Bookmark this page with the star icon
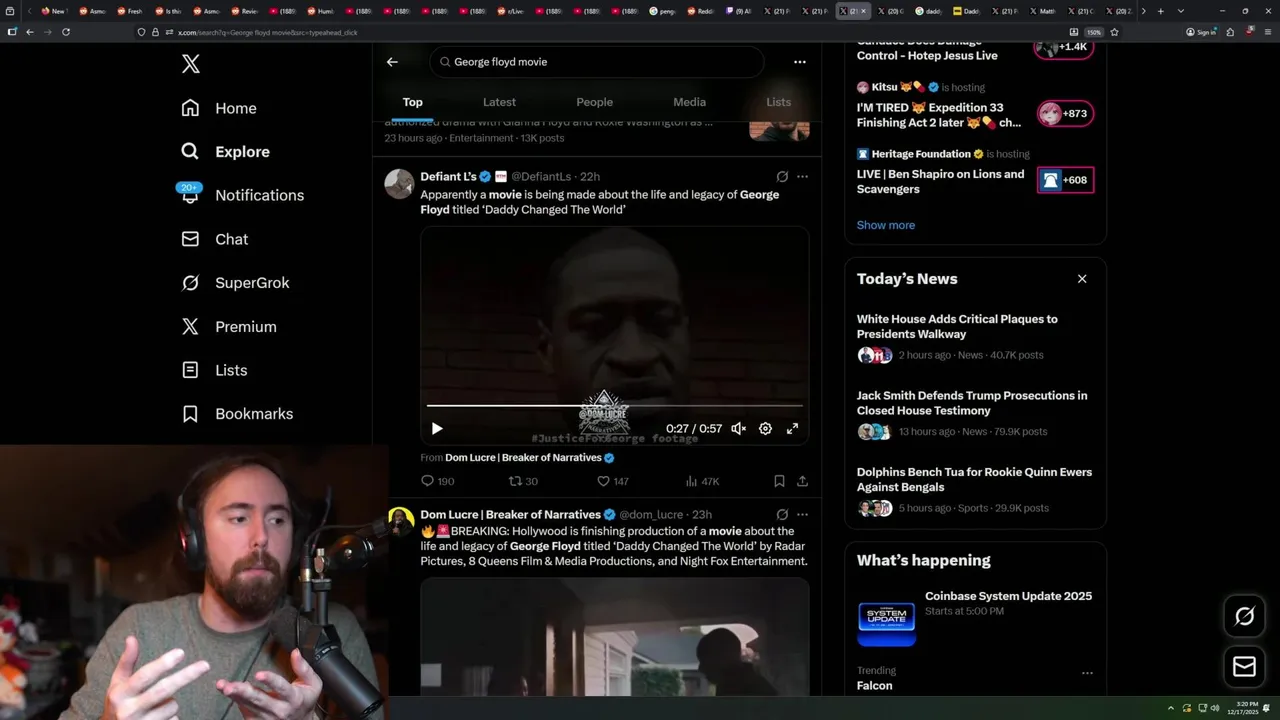This screenshot has height=720, width=1280. (1114, 32)
